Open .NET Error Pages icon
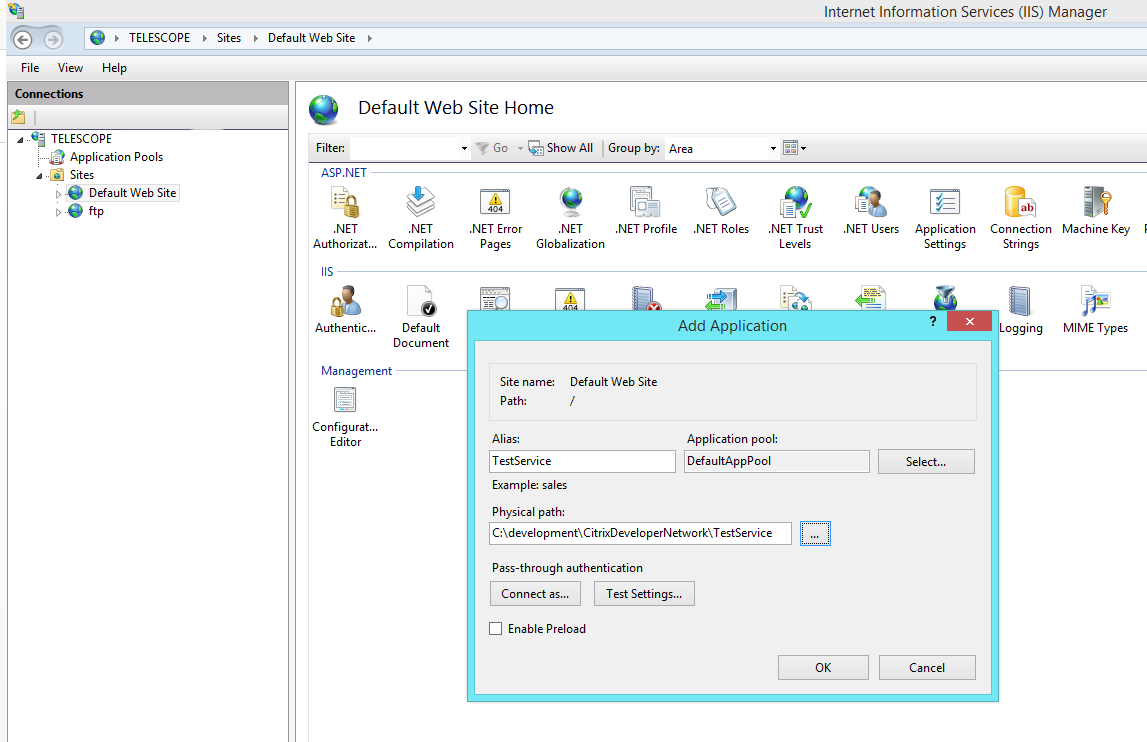The height and width of the screenshot is (742, 1147). tap(495, 217)
